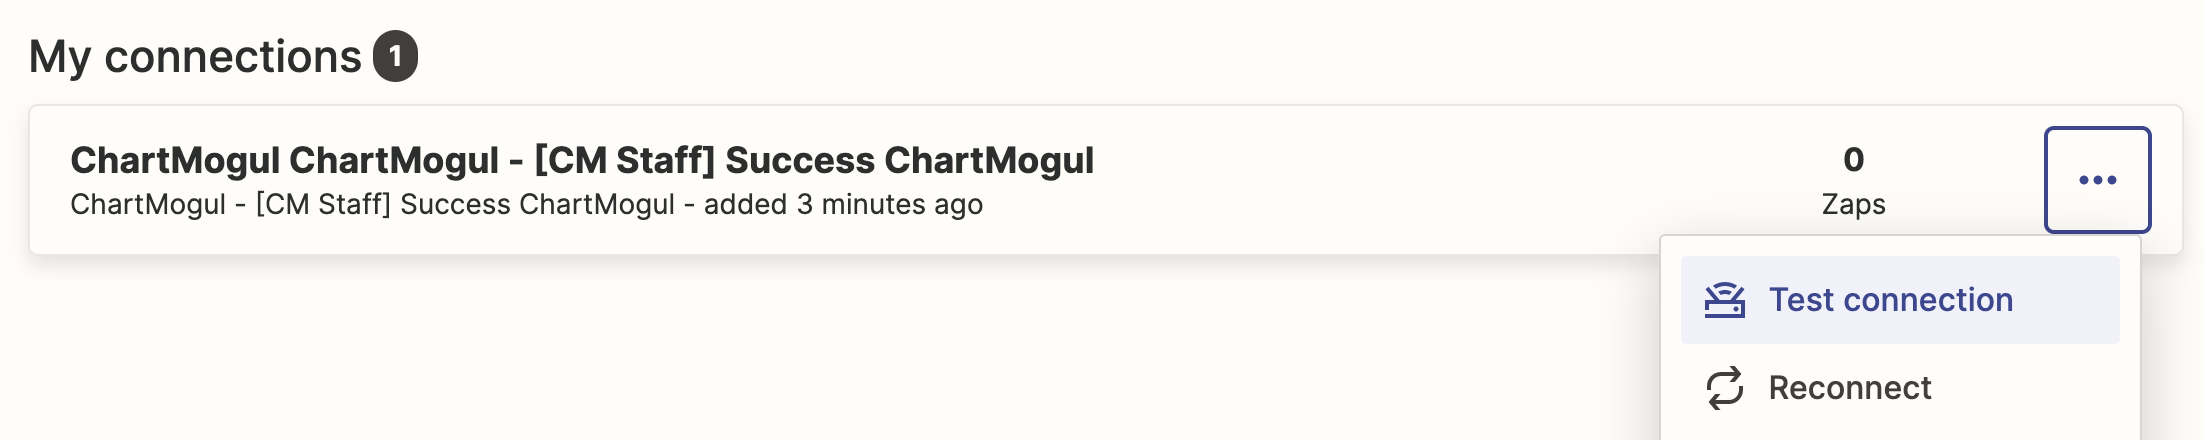The width and height of the screenshot is (2204, 440).
Task: Click the connections count badge showing 1
Action: [395, 56]
